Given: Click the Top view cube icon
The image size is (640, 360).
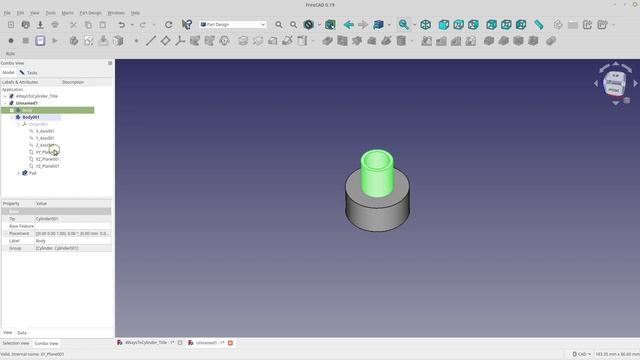Looking at the screenshot, I should [458, 24].
